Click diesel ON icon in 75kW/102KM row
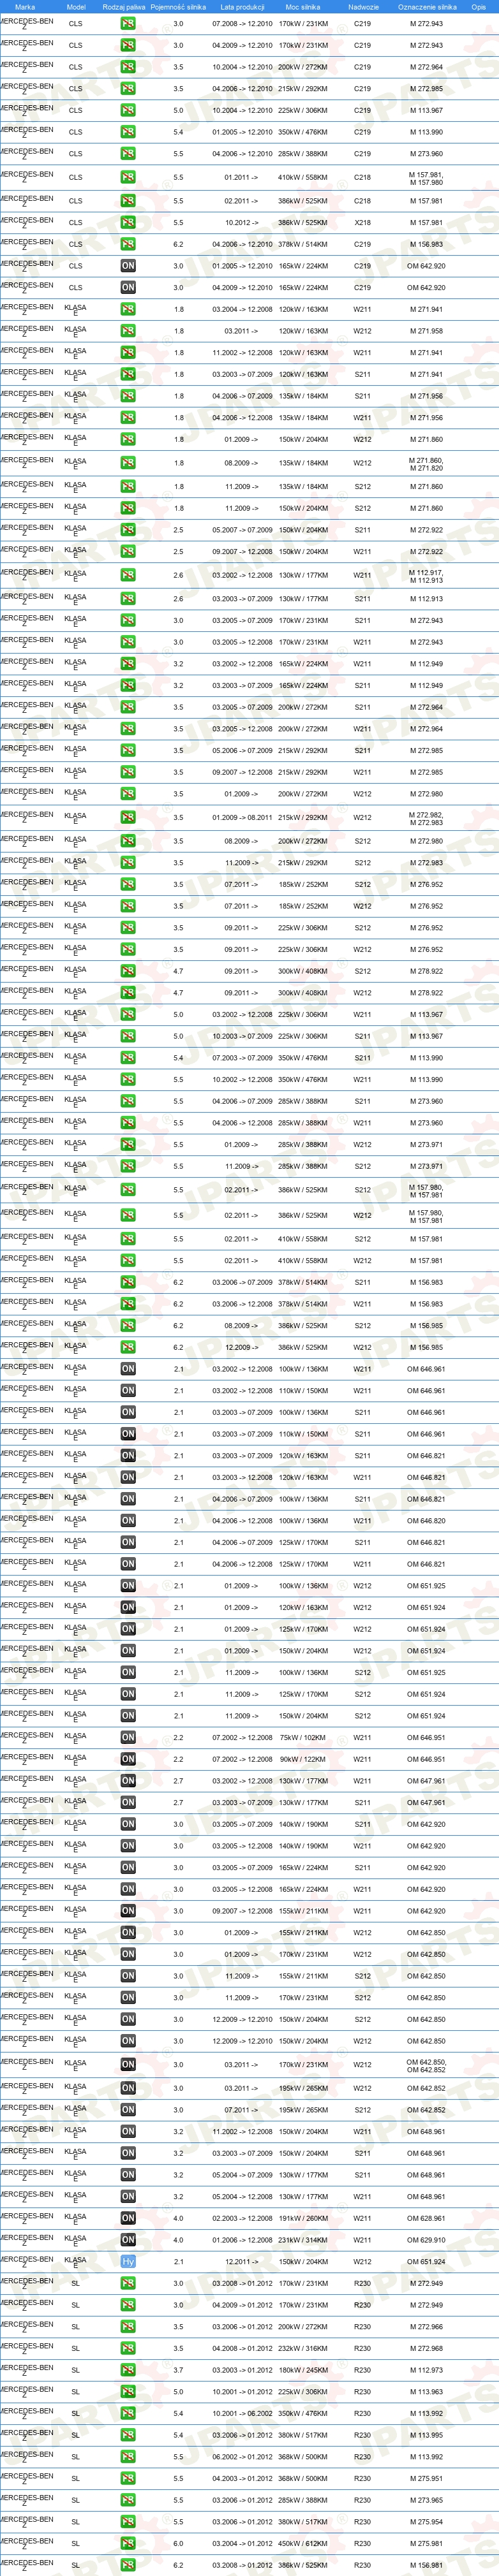Screen dimensions: 499x2576 pyautogui.click(x=128, y=1738)
